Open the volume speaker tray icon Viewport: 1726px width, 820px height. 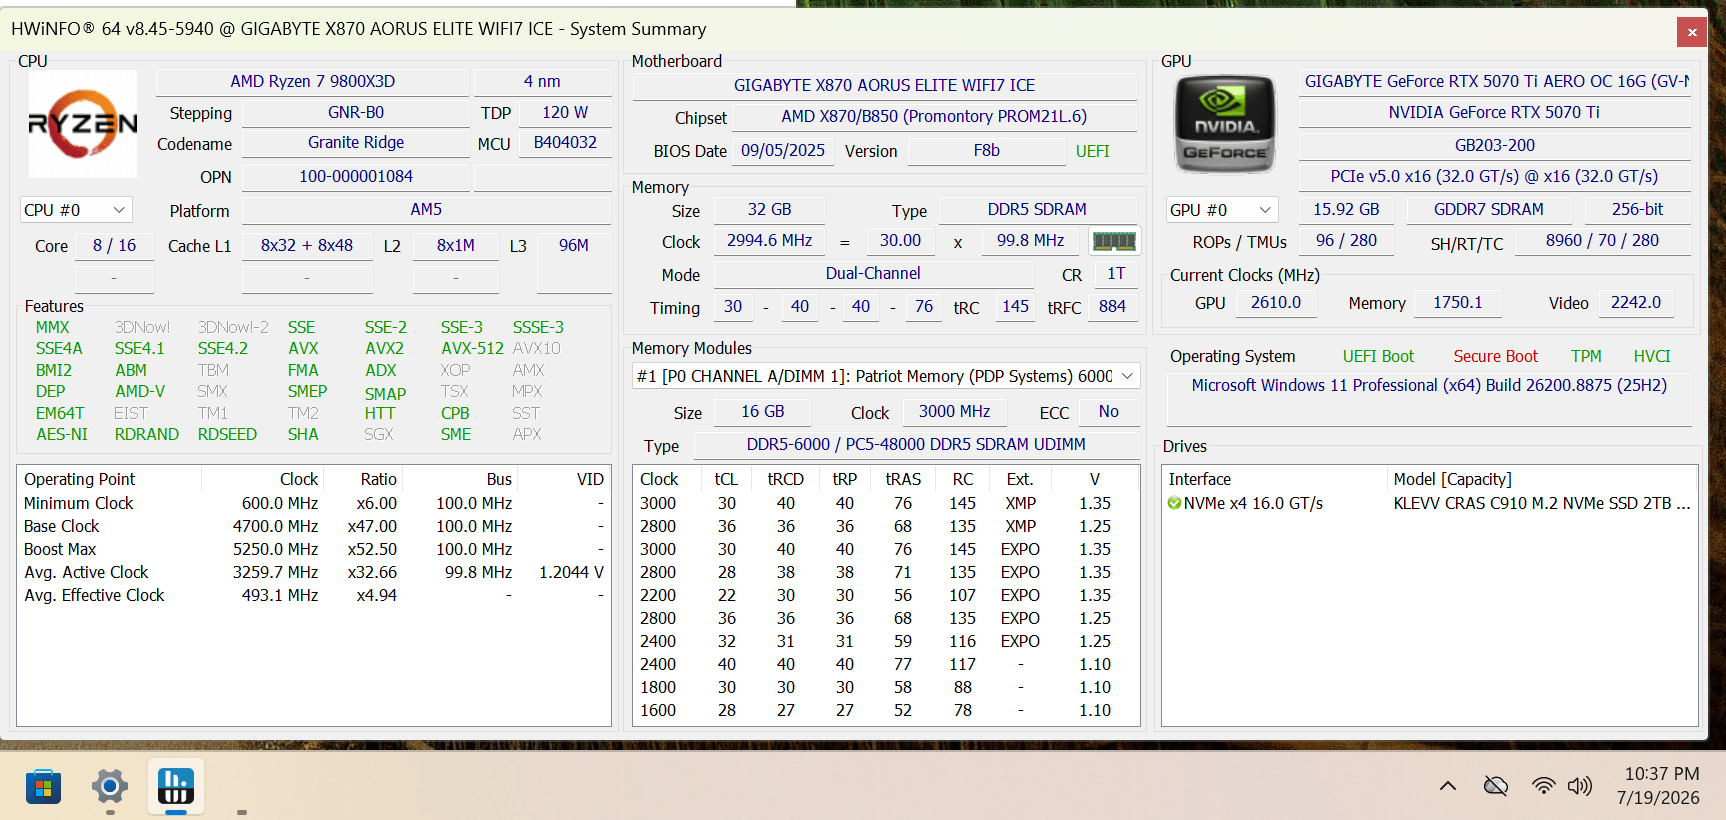[x=1580, y=786]
